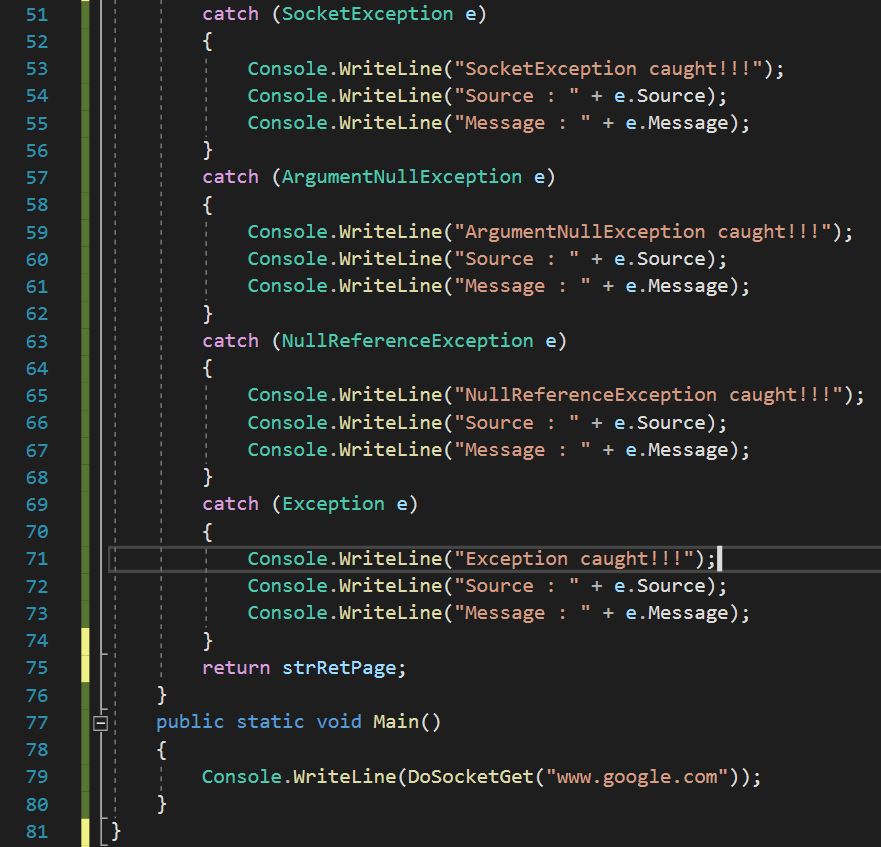881x847 pixels.
Task: Click the "return" keyword on line 75
Action: tap(236, 668)
